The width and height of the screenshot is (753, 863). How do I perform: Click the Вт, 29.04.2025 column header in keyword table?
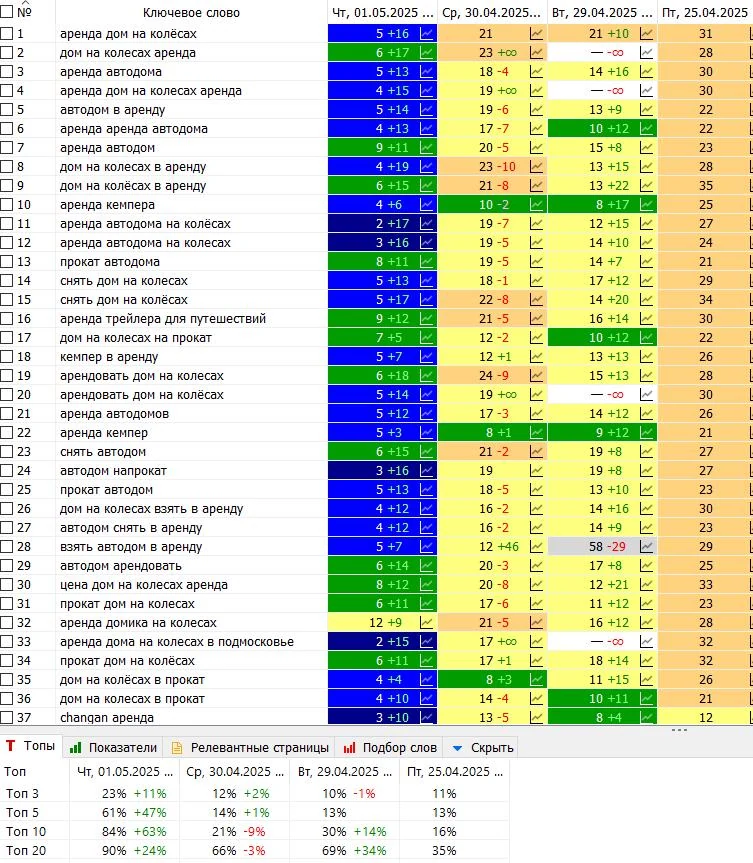coord(602,13)
